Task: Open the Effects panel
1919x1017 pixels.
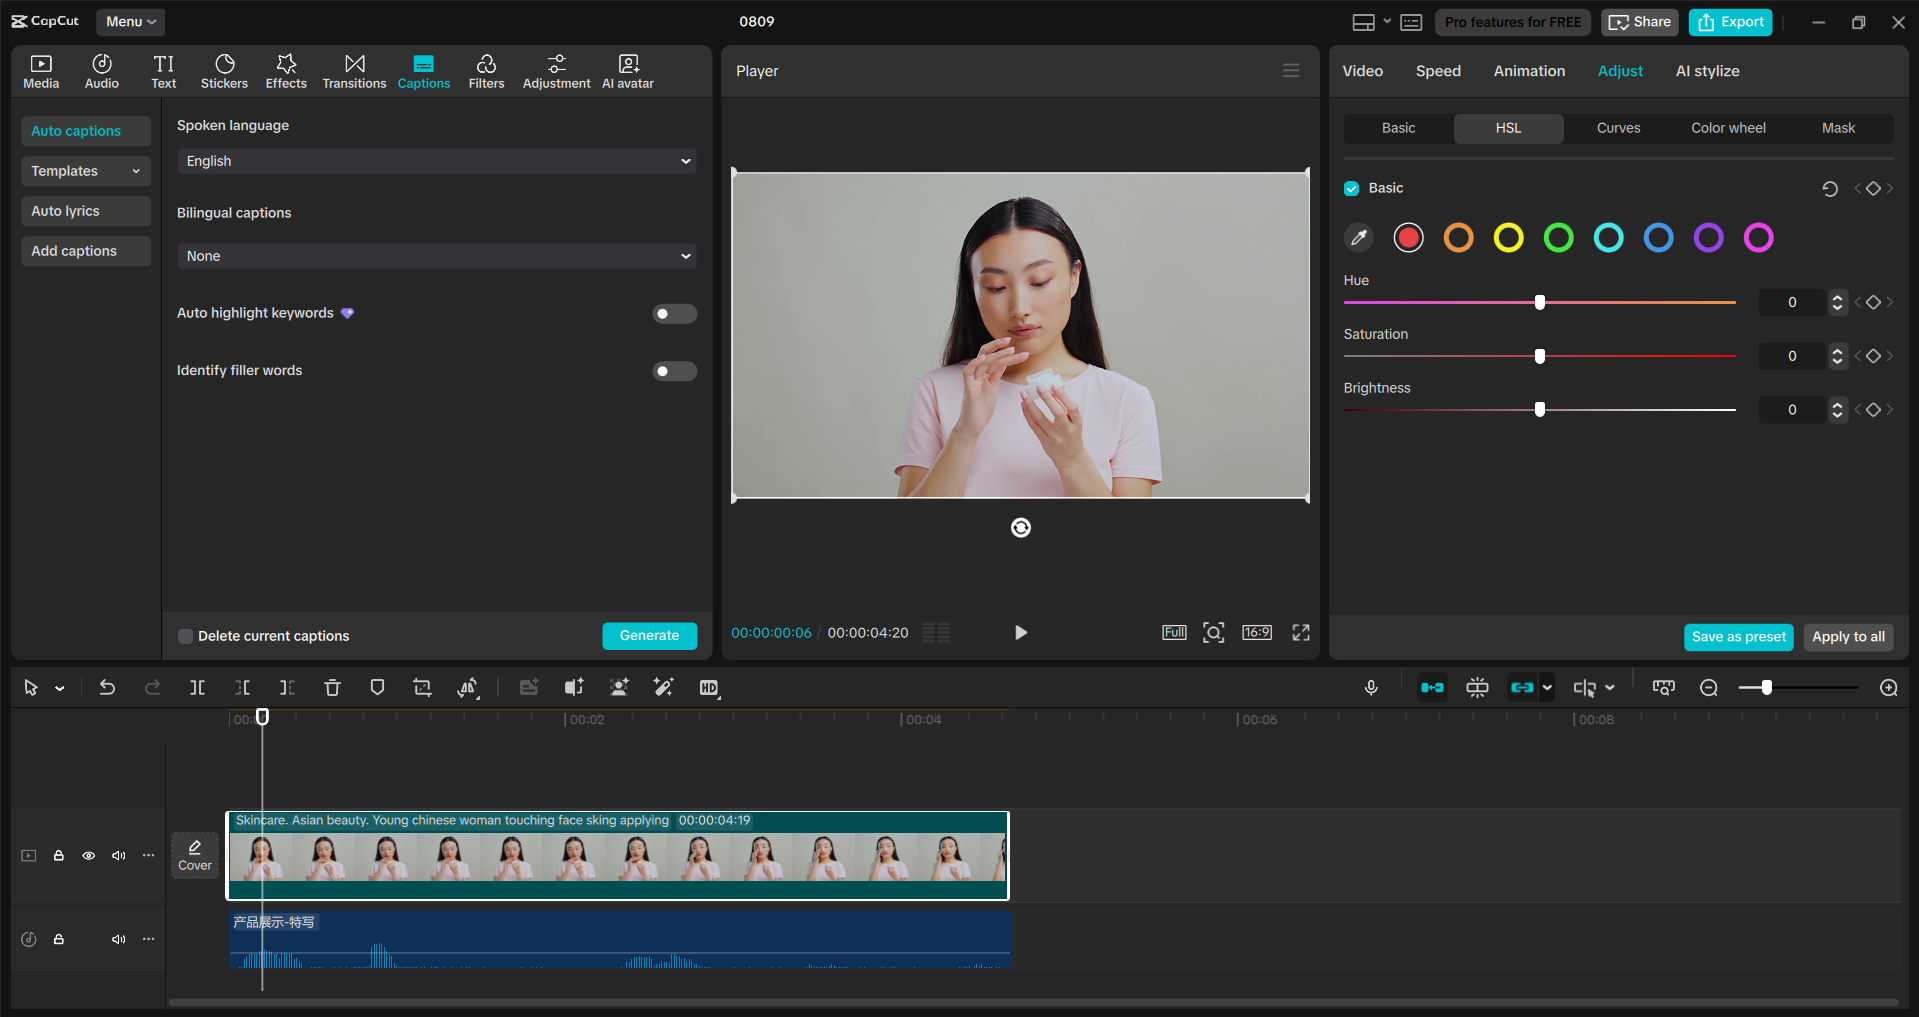Action: (x=286, y=70)
